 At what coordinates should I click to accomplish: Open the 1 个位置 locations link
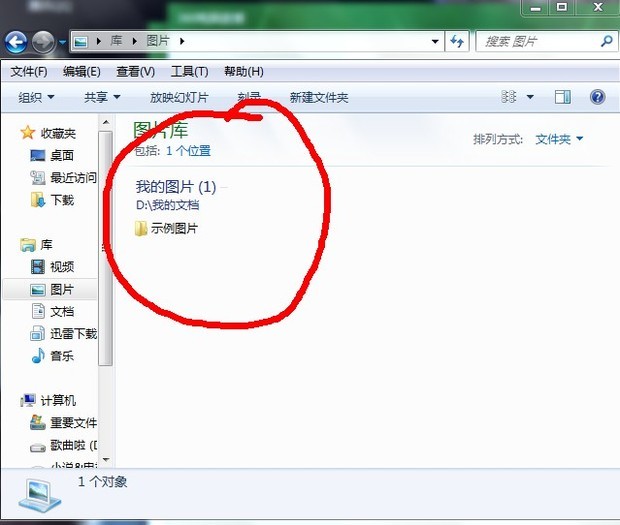point(188,151)
